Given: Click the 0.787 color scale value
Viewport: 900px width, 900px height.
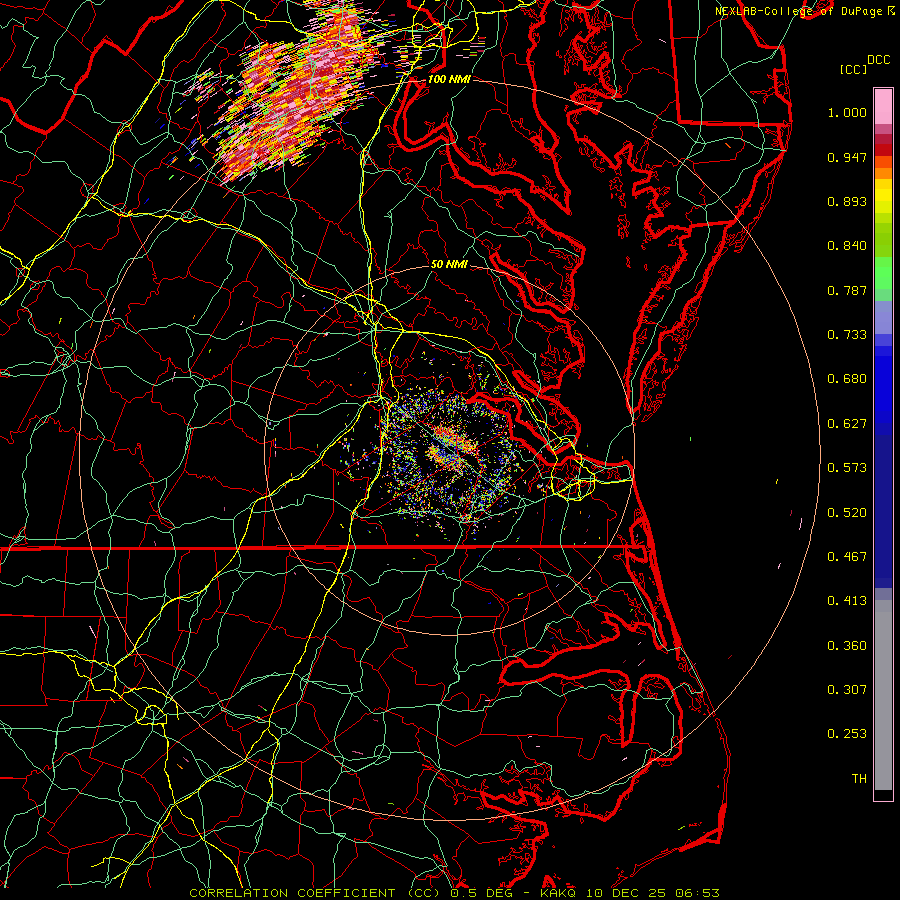Looking at the screenshot, I should click(847, 290).
